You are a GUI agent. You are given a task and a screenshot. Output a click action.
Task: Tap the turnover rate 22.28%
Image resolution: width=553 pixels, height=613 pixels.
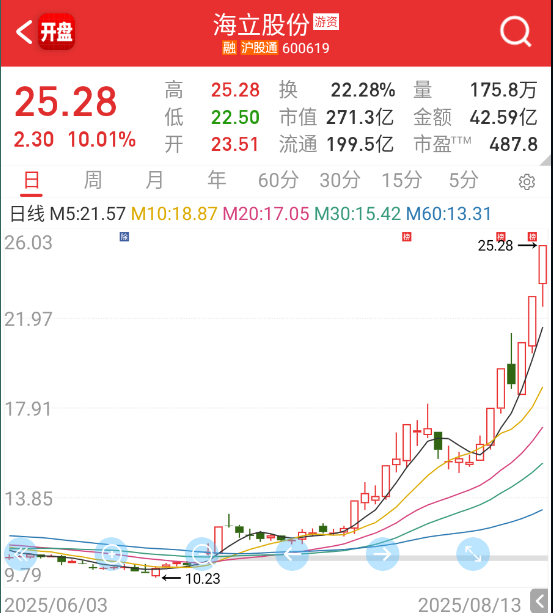pos(363,90)
